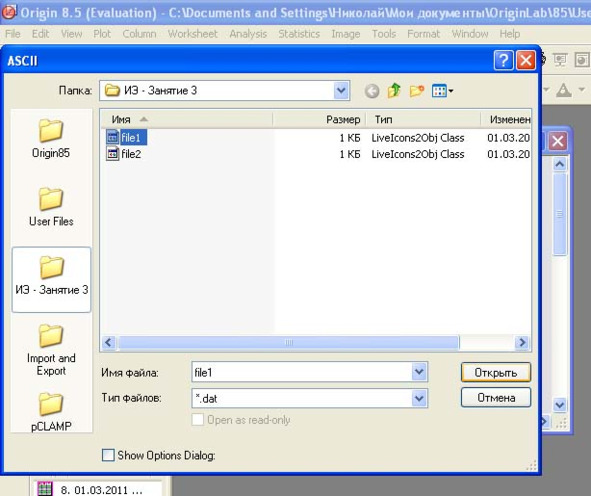Expand the Папка folder dropdown
This screenshot has width=591, height=496.
coord(341,90)
